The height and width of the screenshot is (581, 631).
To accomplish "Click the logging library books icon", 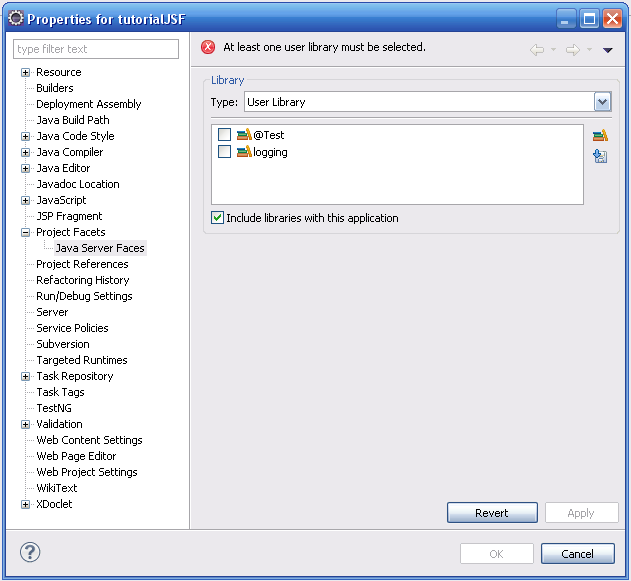I will point(244,152).
